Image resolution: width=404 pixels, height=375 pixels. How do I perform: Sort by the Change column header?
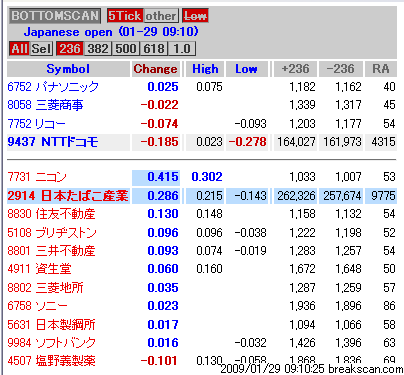click(156, 69)
